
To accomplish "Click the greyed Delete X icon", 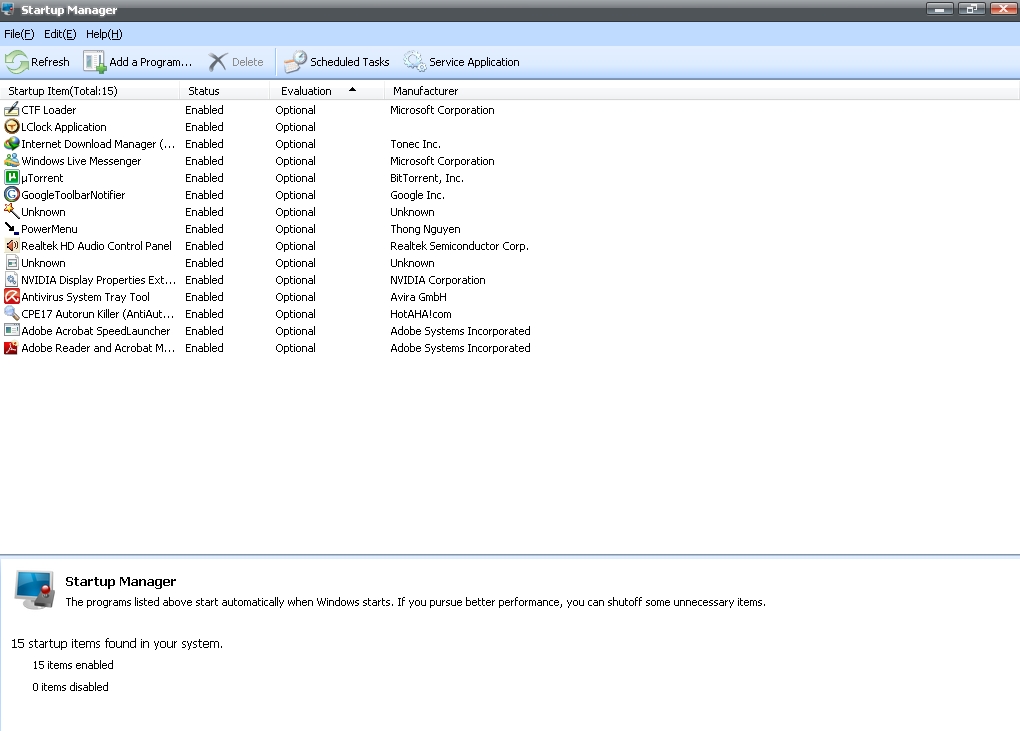I will [217, 62].
